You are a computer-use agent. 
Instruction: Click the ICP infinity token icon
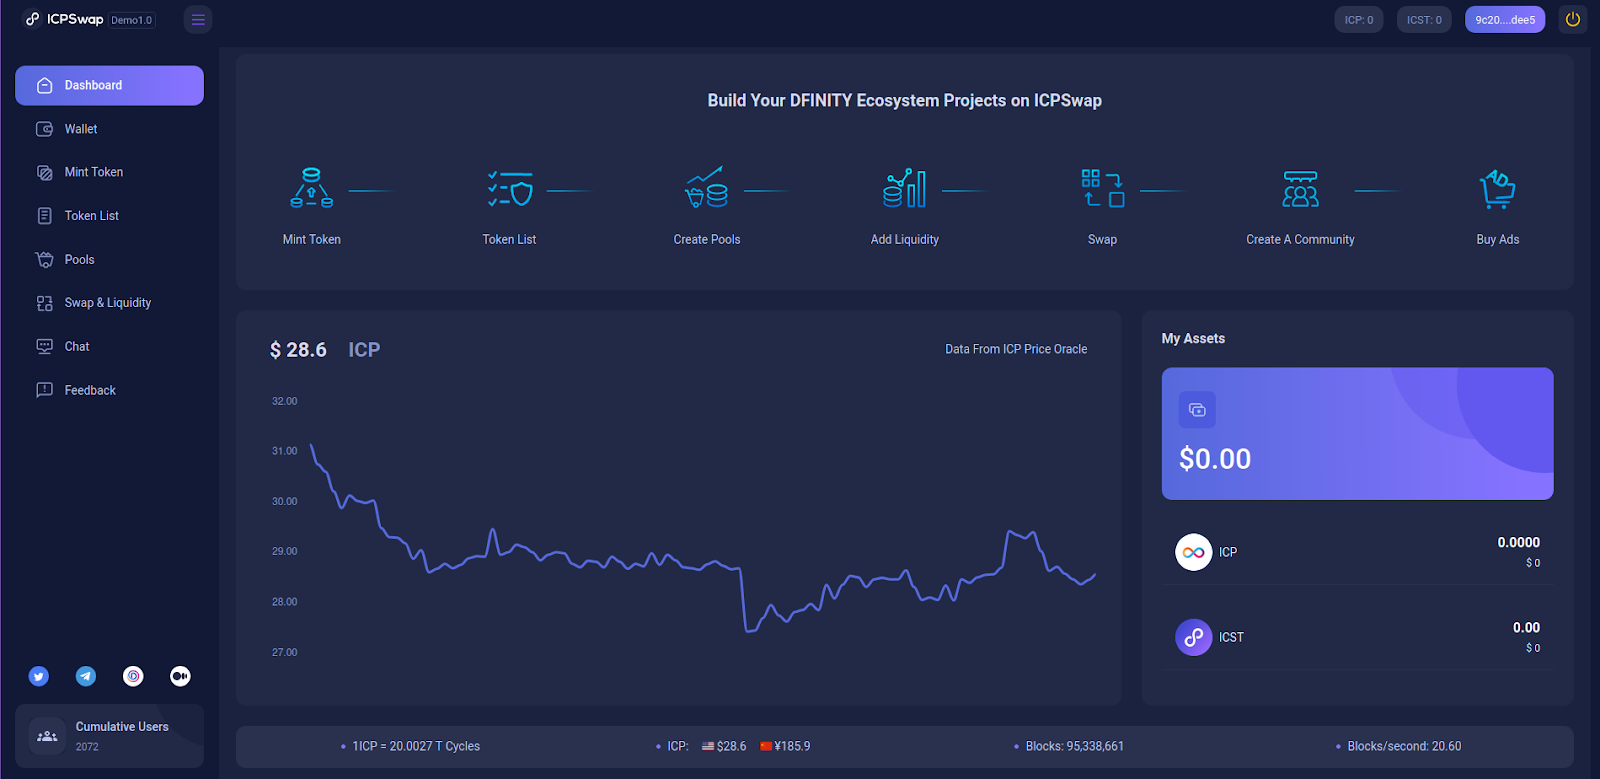tap(1194, 552)
